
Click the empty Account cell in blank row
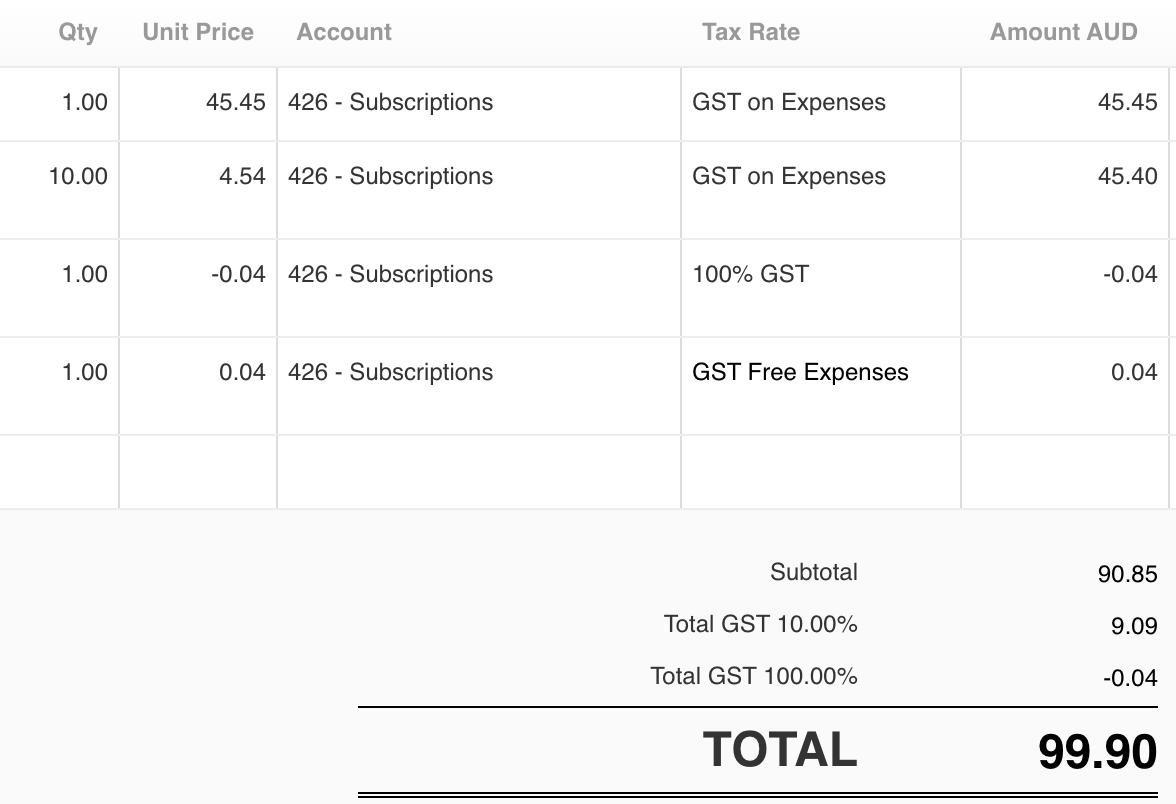(478, 472)
